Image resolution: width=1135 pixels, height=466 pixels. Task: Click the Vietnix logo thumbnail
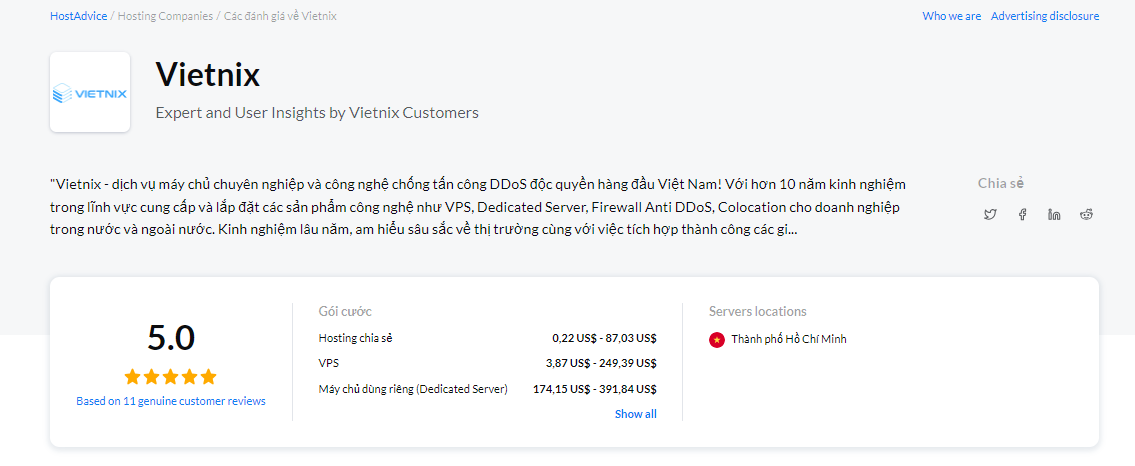90,92
